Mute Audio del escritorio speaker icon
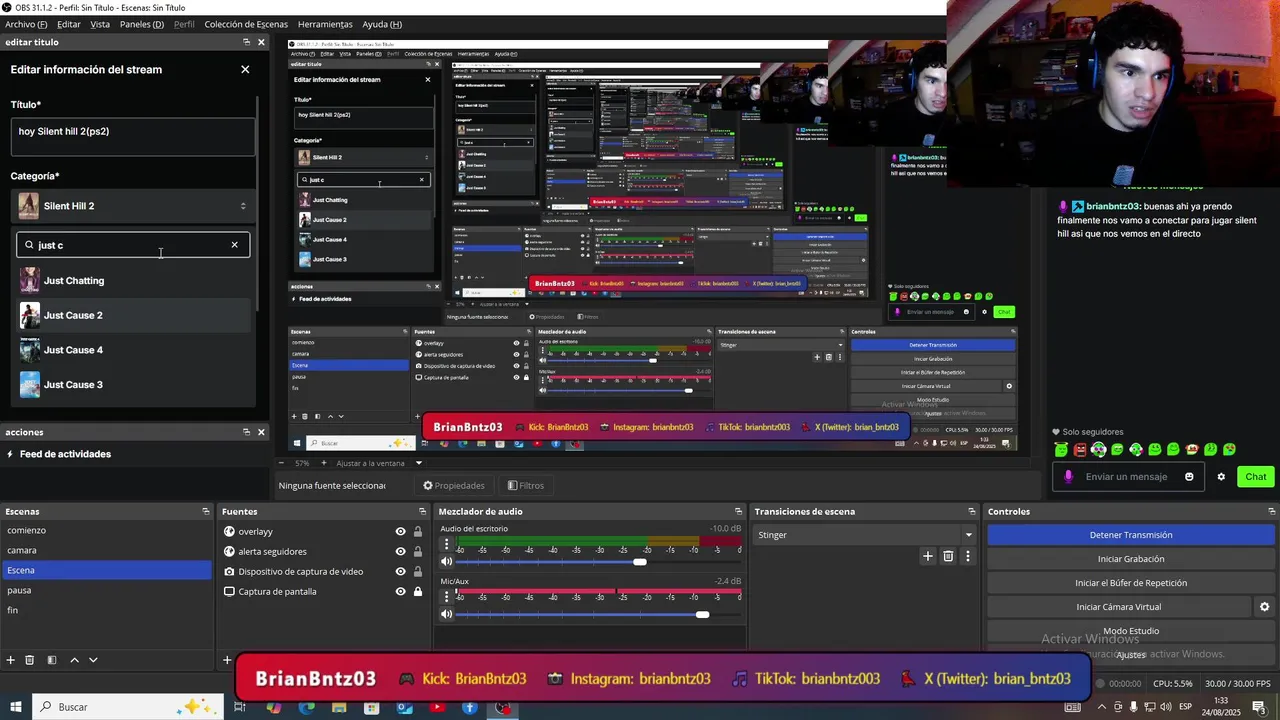This screenshot has height=720, width=1280. (x=447, y=562)
